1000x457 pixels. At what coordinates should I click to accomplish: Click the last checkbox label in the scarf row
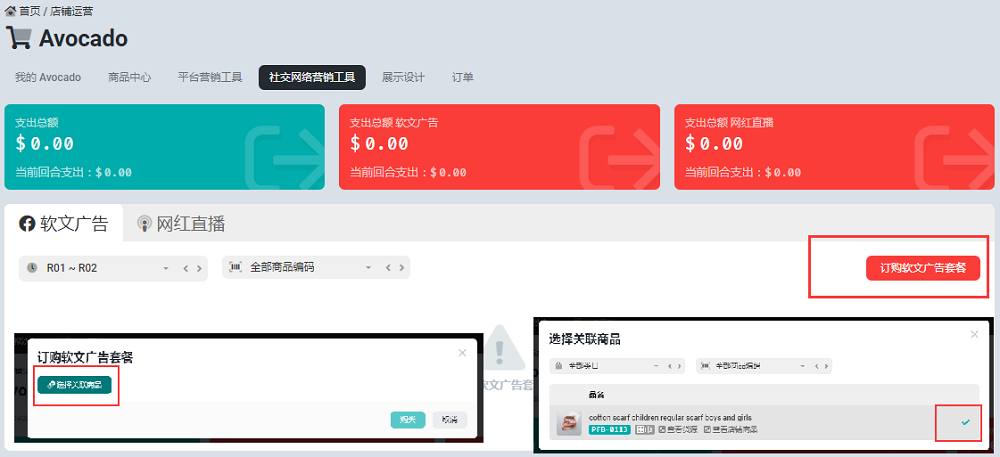(x=731, y=430)
